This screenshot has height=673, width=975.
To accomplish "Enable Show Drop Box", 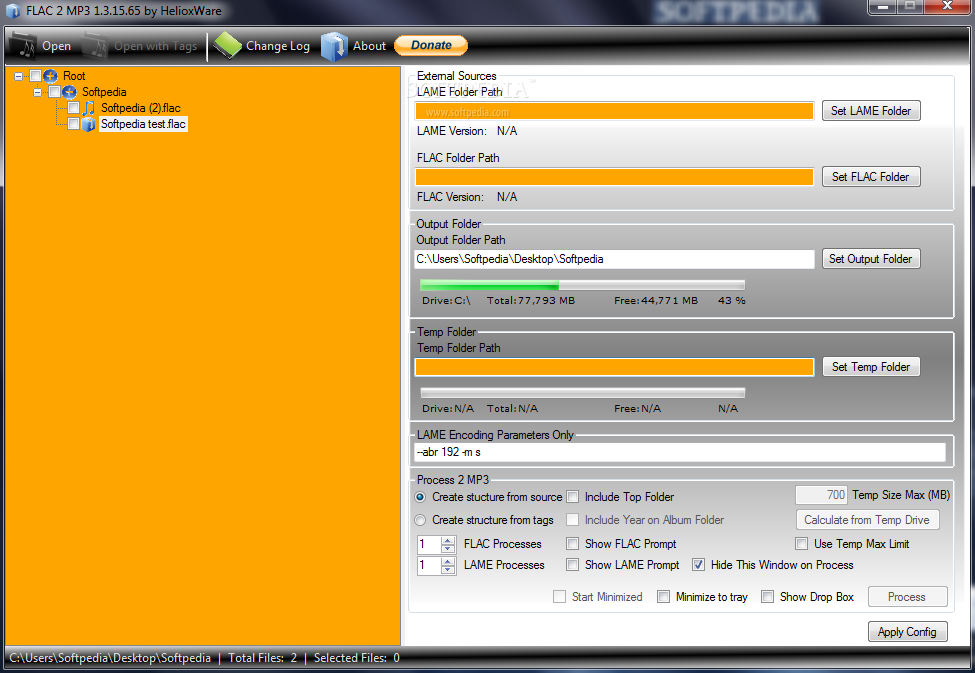I will point(768,597).
